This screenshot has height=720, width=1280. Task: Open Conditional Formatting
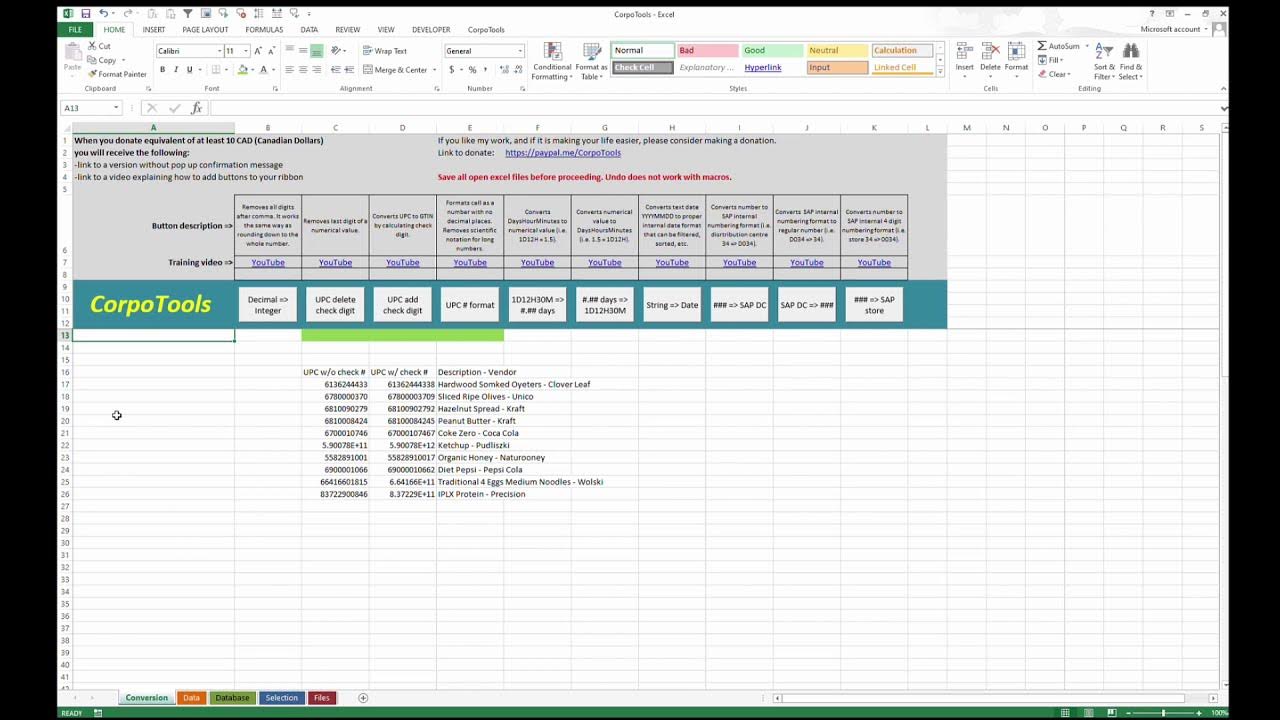point(551,62)
